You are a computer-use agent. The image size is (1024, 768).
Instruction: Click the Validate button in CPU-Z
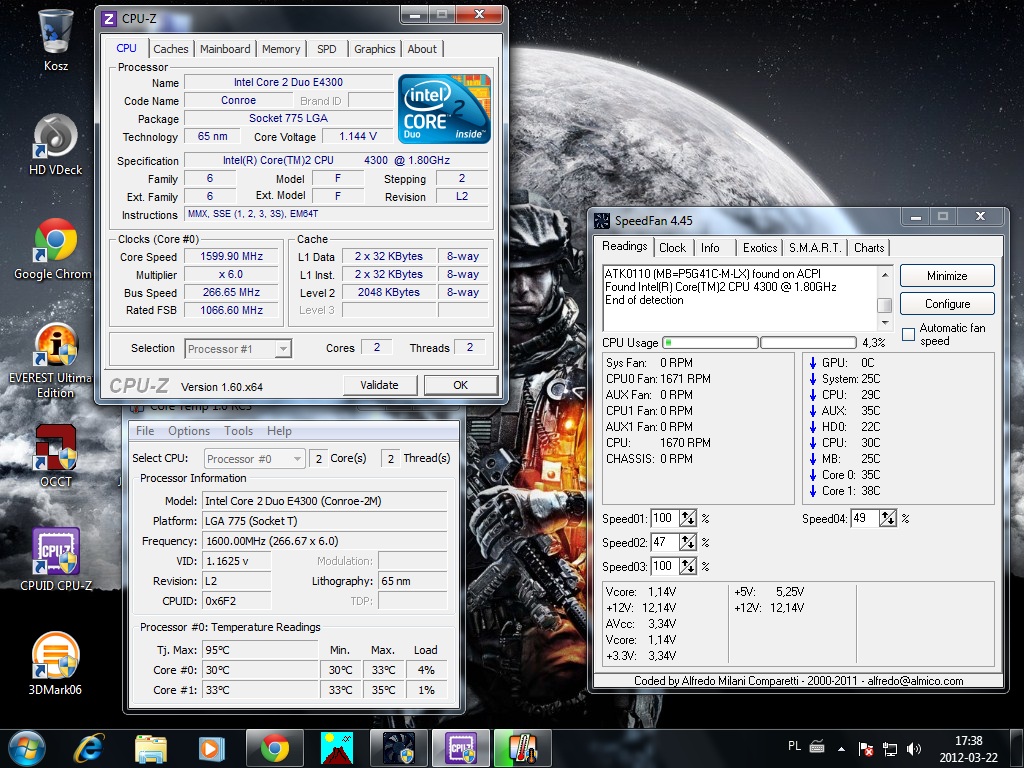click(x=379, y=385)
